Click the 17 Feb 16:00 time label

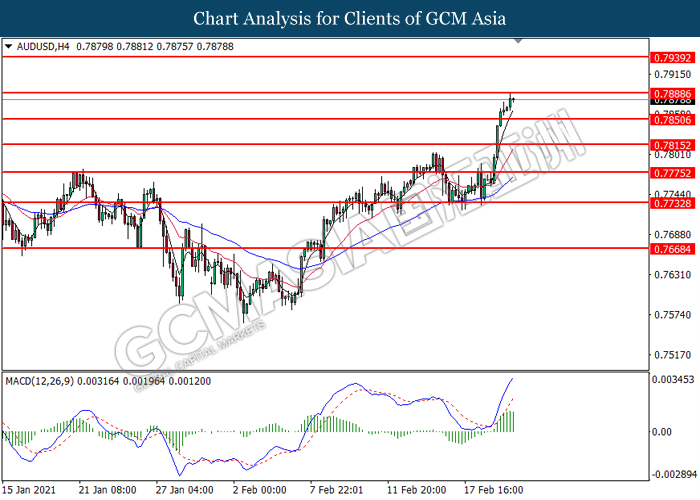click(494, 490)
